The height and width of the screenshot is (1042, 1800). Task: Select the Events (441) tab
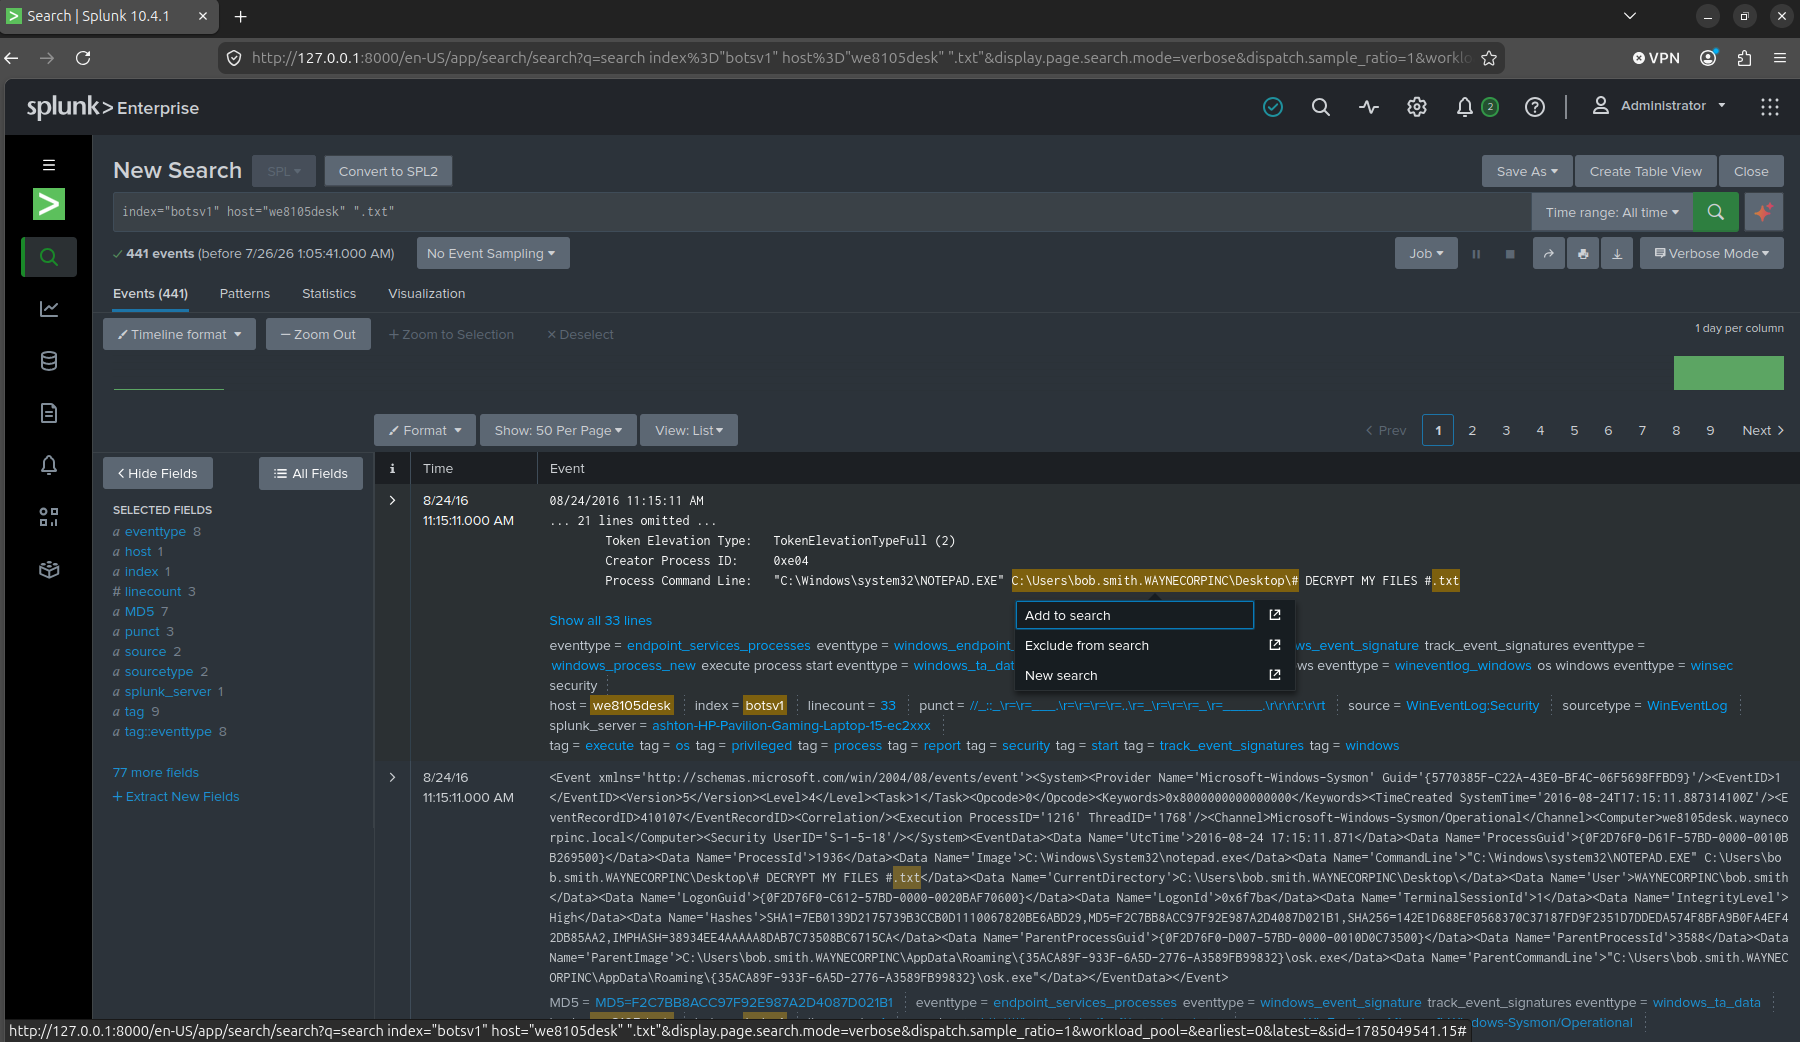coord(150,293)
